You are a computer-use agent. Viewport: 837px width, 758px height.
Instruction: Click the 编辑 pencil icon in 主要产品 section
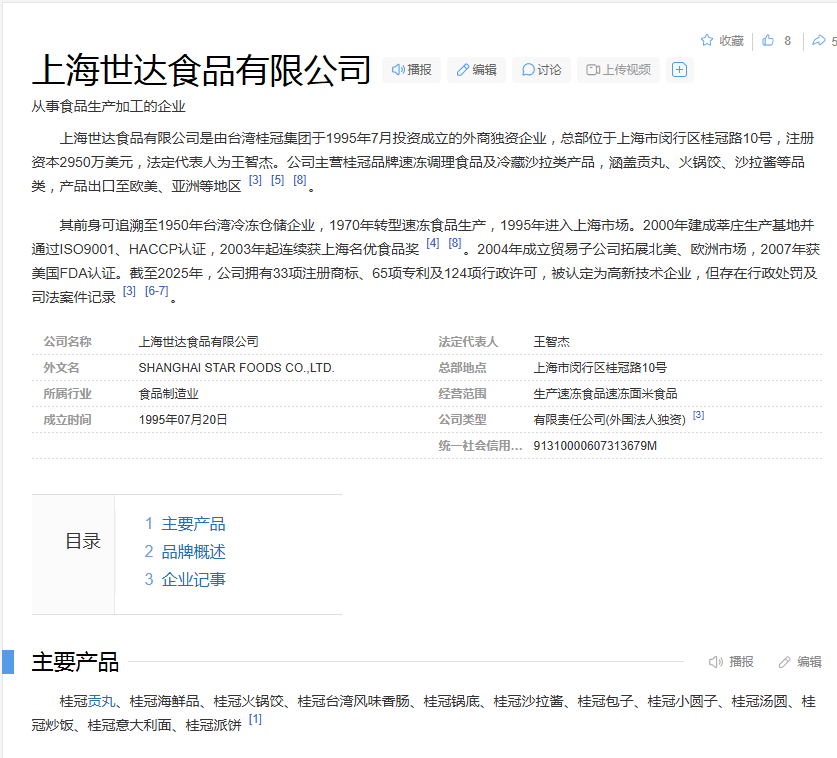click(784, 662)
